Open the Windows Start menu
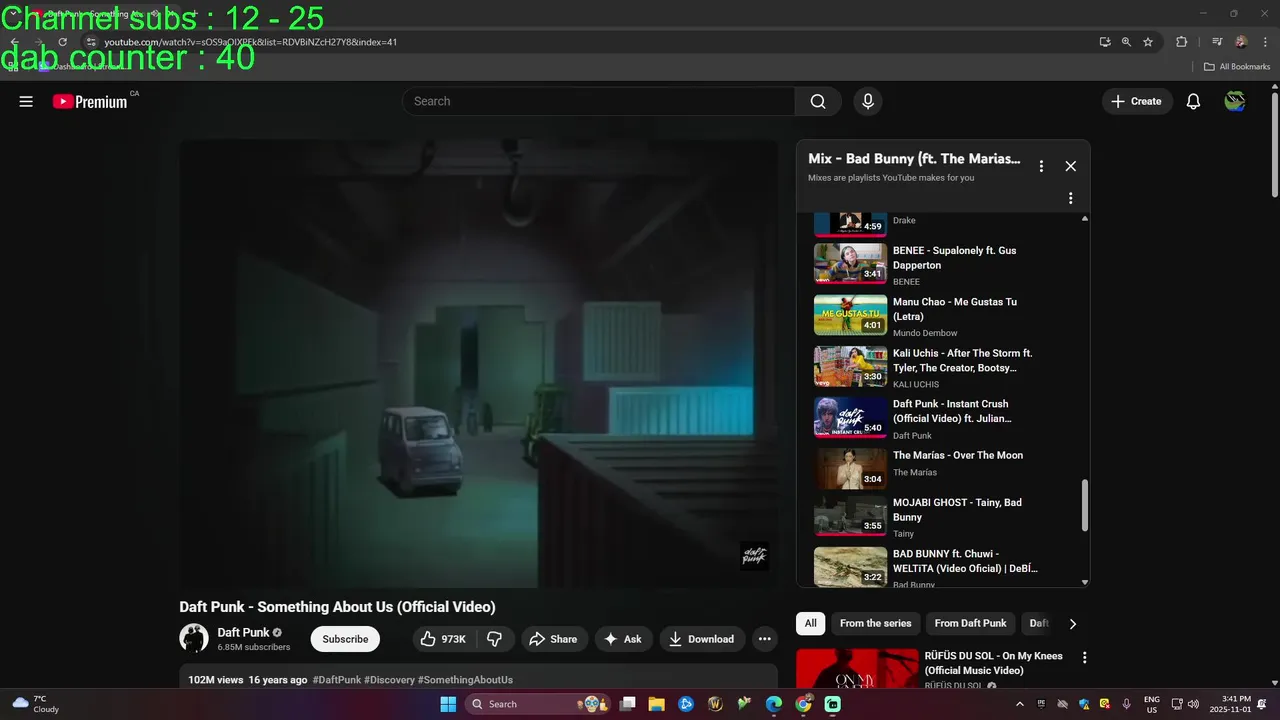 (x=447, y=704)
